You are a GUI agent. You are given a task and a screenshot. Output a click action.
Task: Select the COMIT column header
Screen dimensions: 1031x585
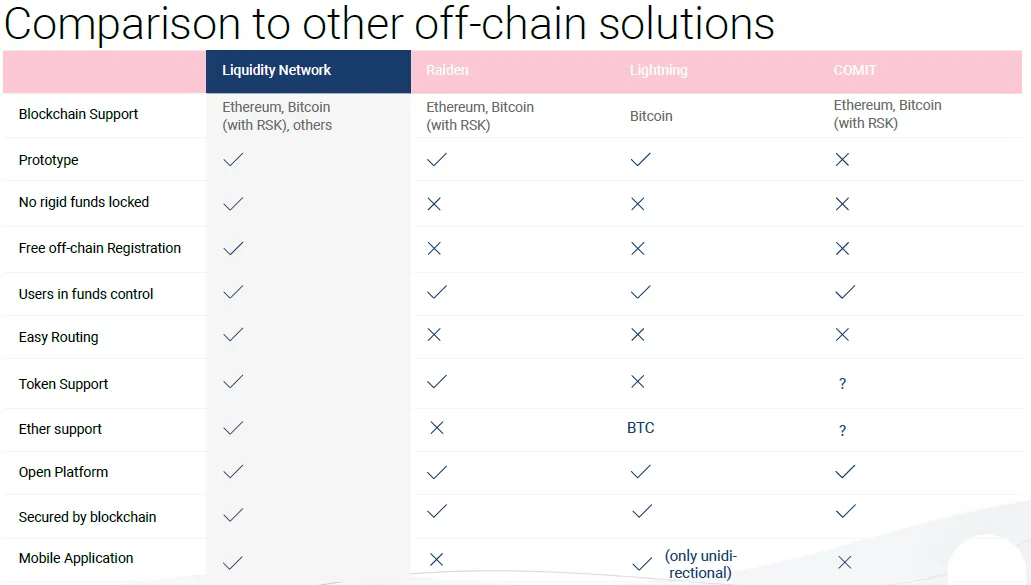point(855,70)
